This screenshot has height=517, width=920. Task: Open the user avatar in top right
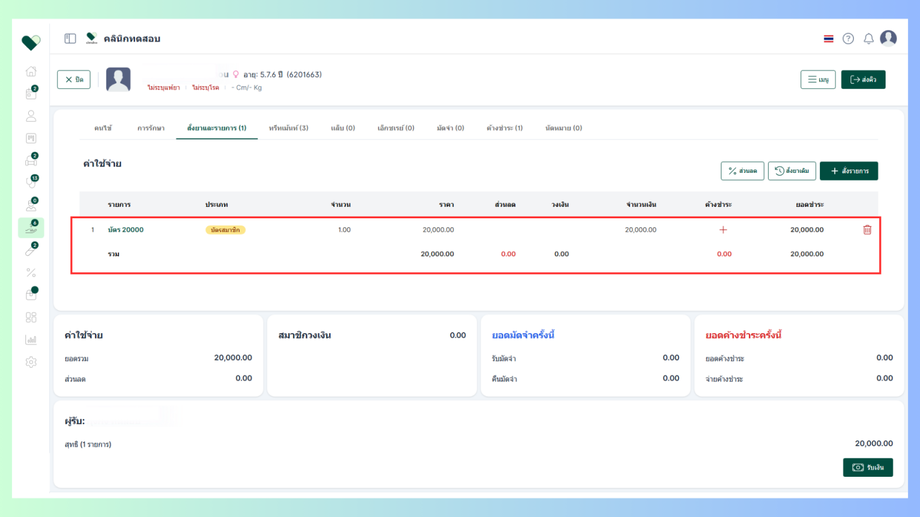click(888, 38)
